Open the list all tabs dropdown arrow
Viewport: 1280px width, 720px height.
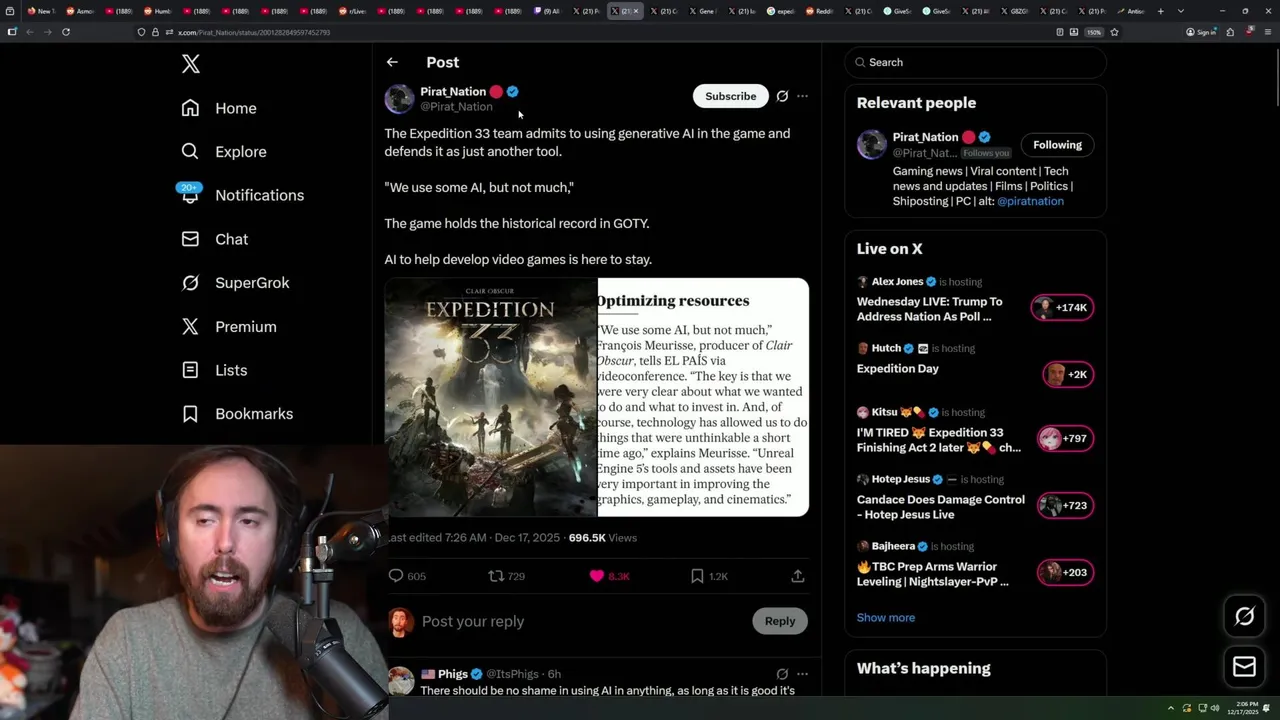coord(1181,11)
